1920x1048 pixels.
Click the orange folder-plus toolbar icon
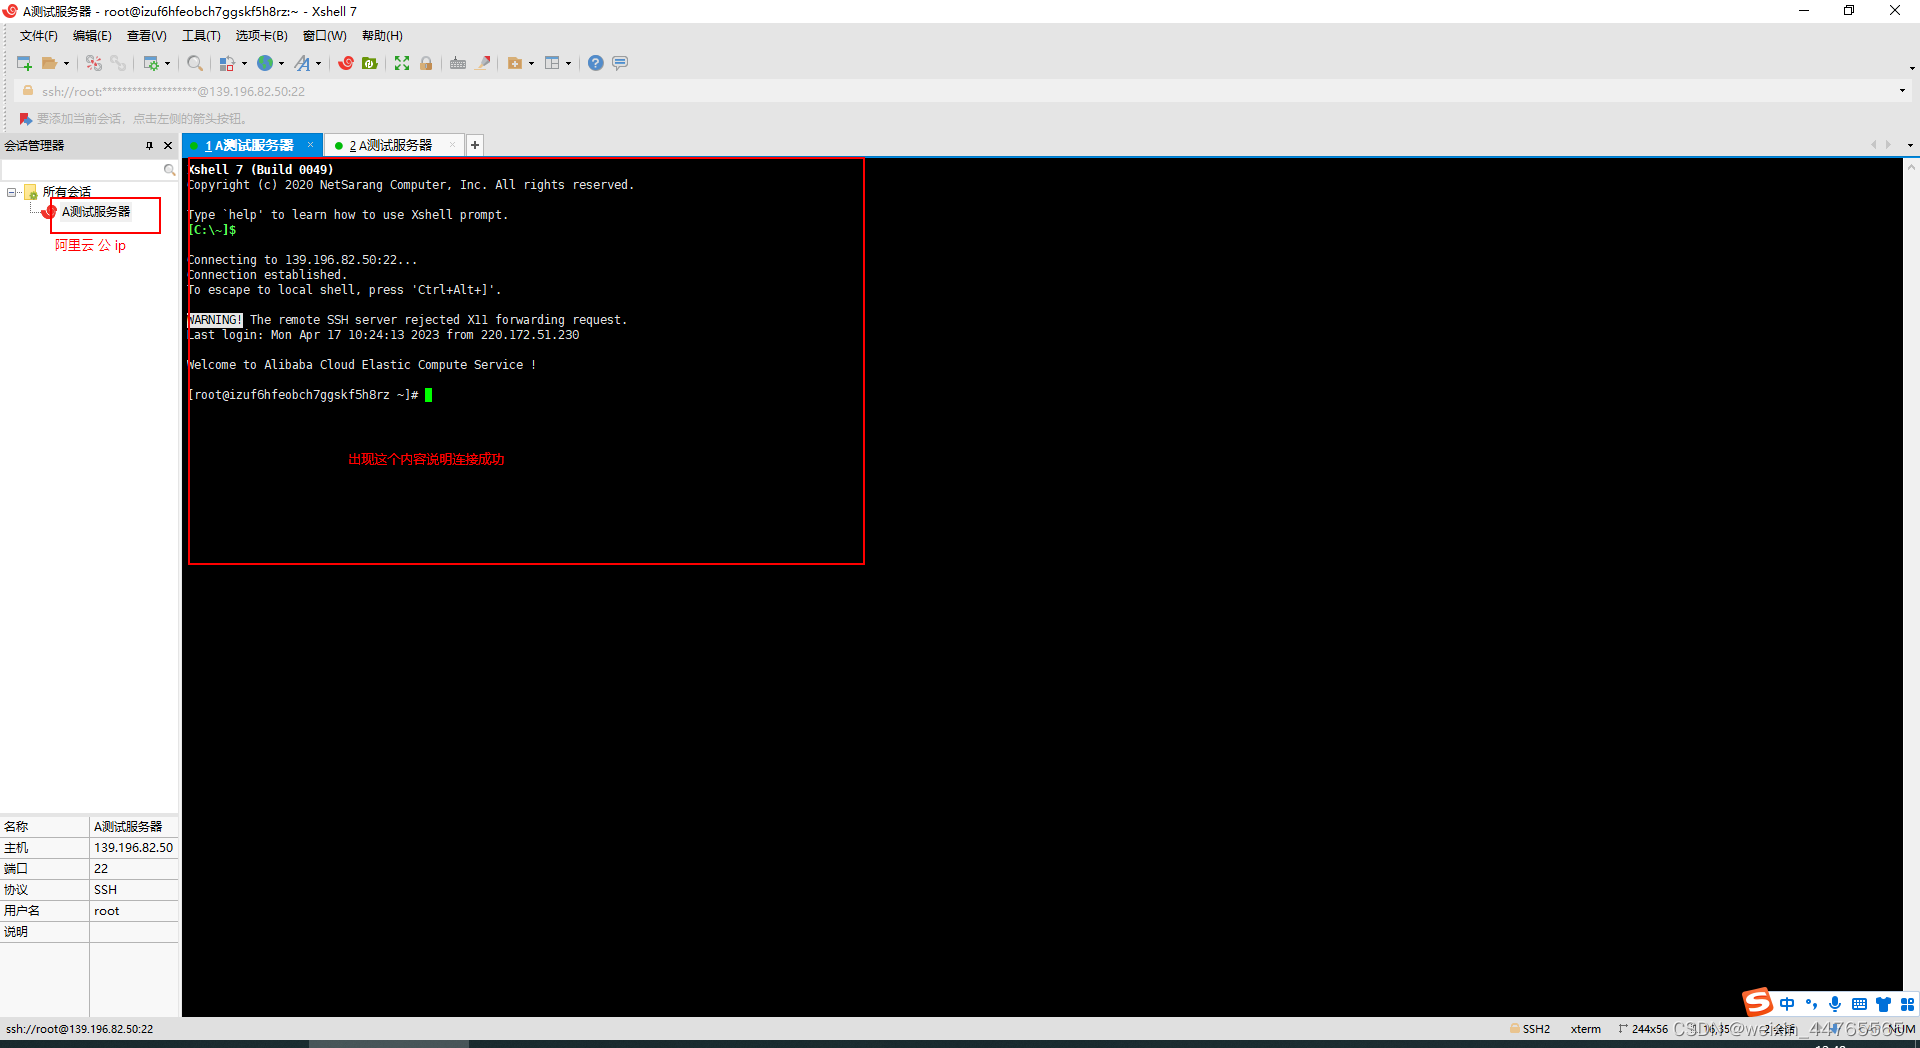pyautogui.click(x=515, y=63)
